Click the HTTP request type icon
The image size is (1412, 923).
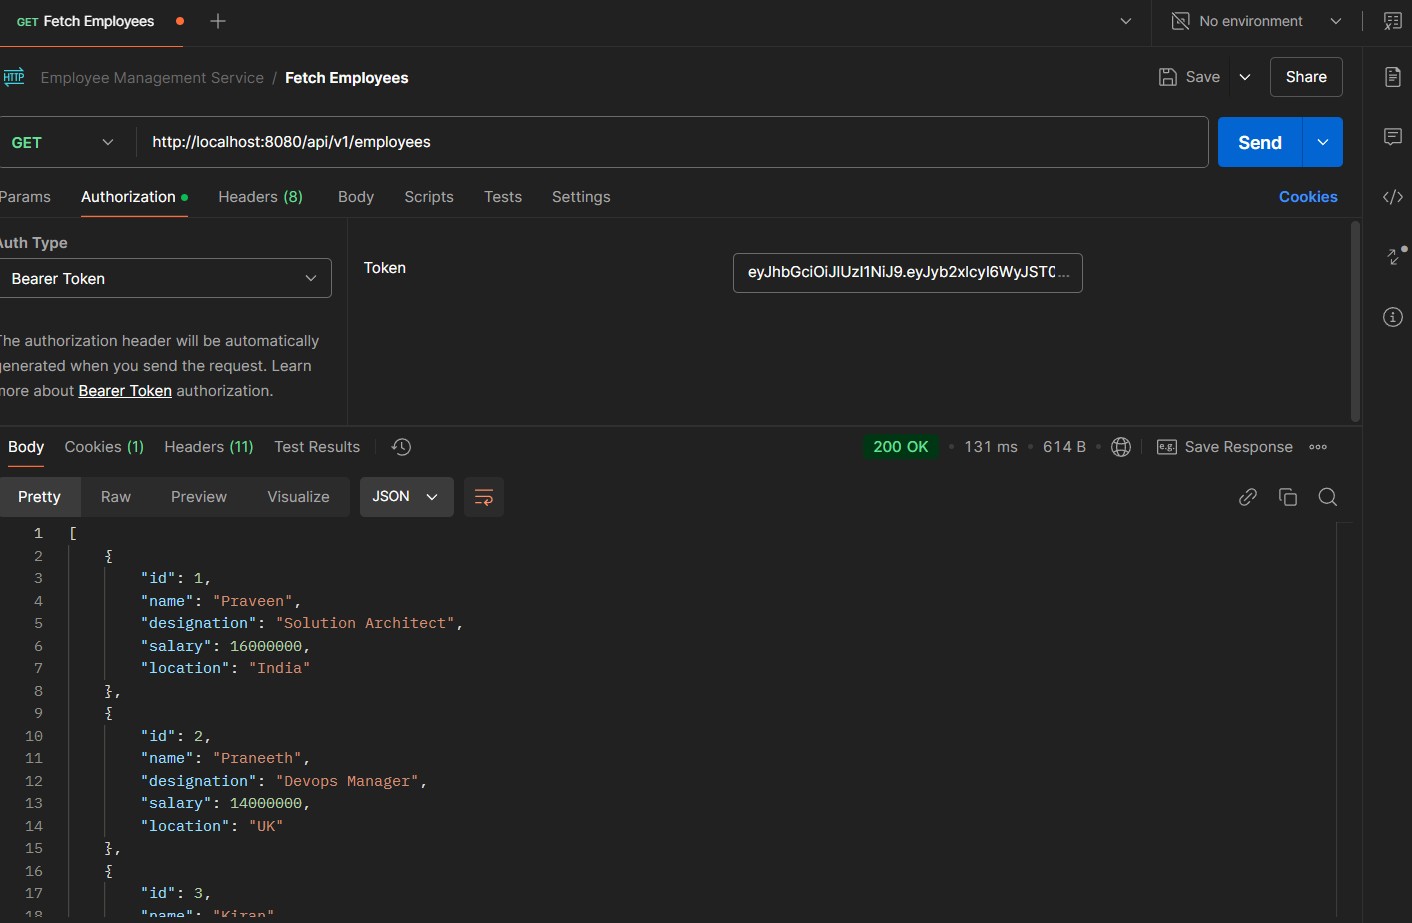(14, 77)
